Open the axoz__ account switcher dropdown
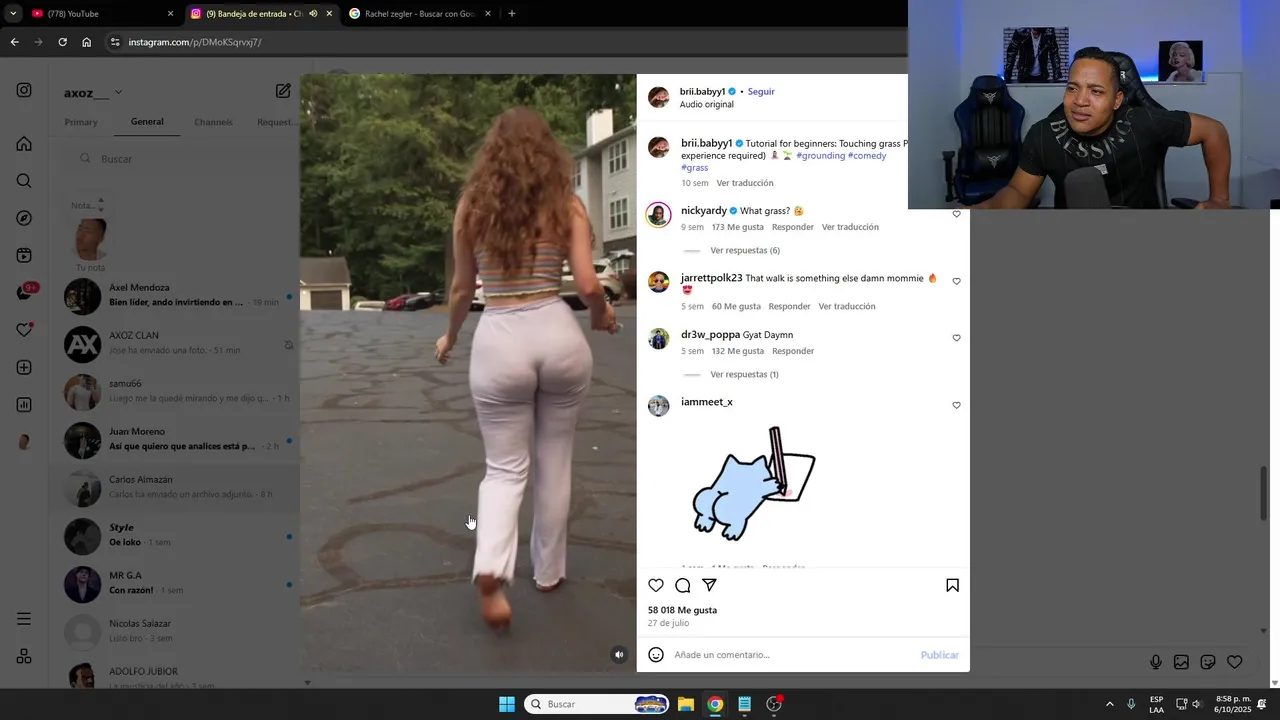The height and width of the screenshot is (720, 1280). [x=93, y=92]
